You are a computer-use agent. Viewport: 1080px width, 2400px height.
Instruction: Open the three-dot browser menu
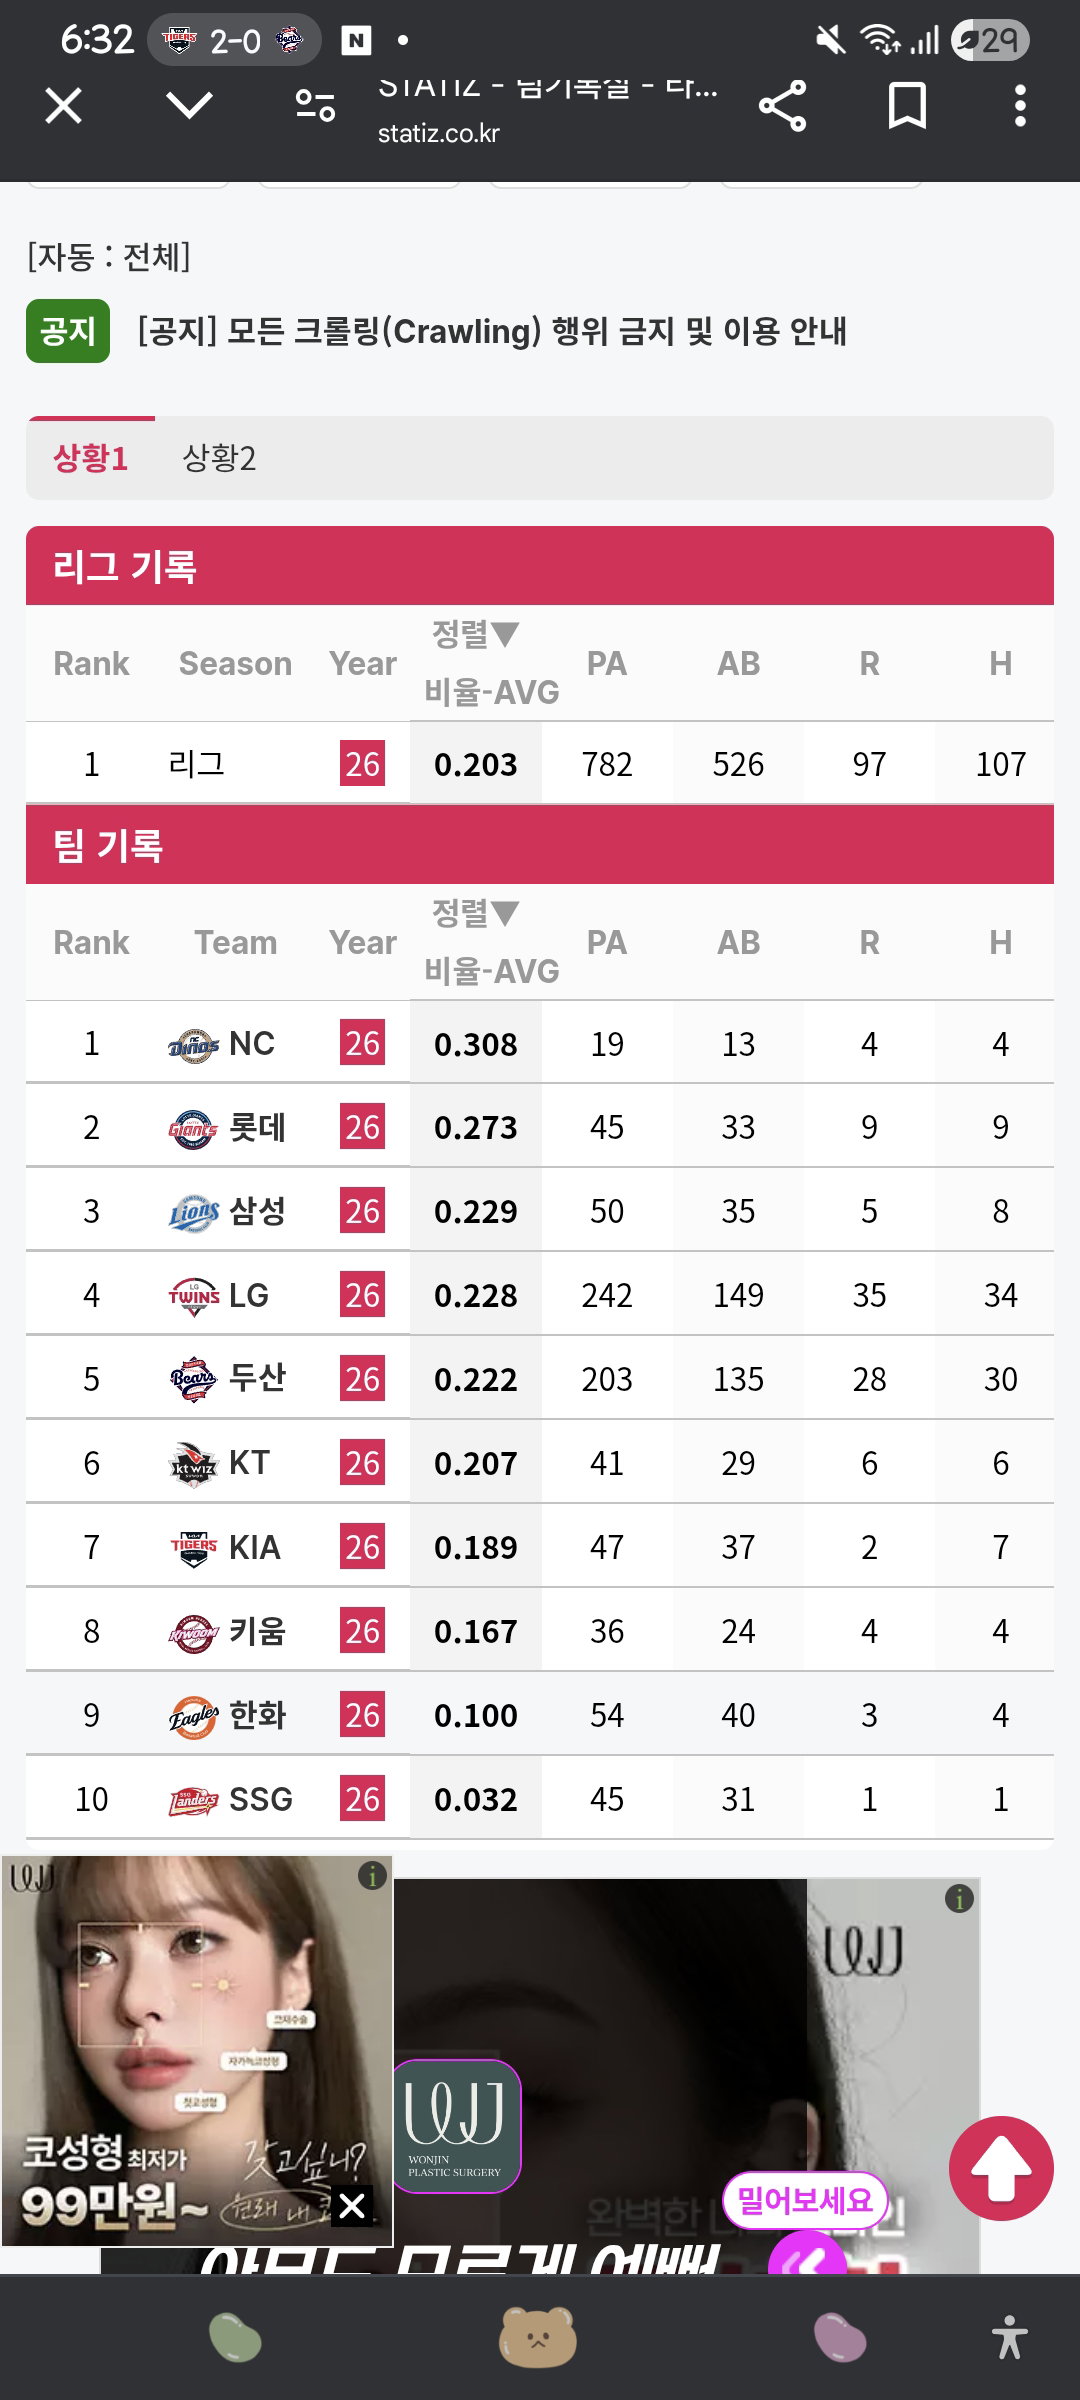(1020, 106)
